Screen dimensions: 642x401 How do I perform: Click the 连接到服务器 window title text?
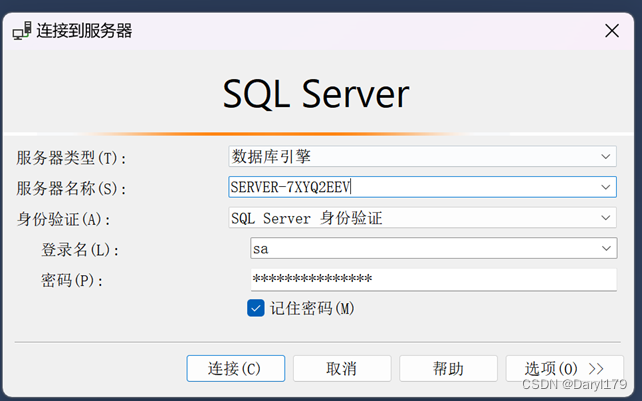click(x=84, y=31)
